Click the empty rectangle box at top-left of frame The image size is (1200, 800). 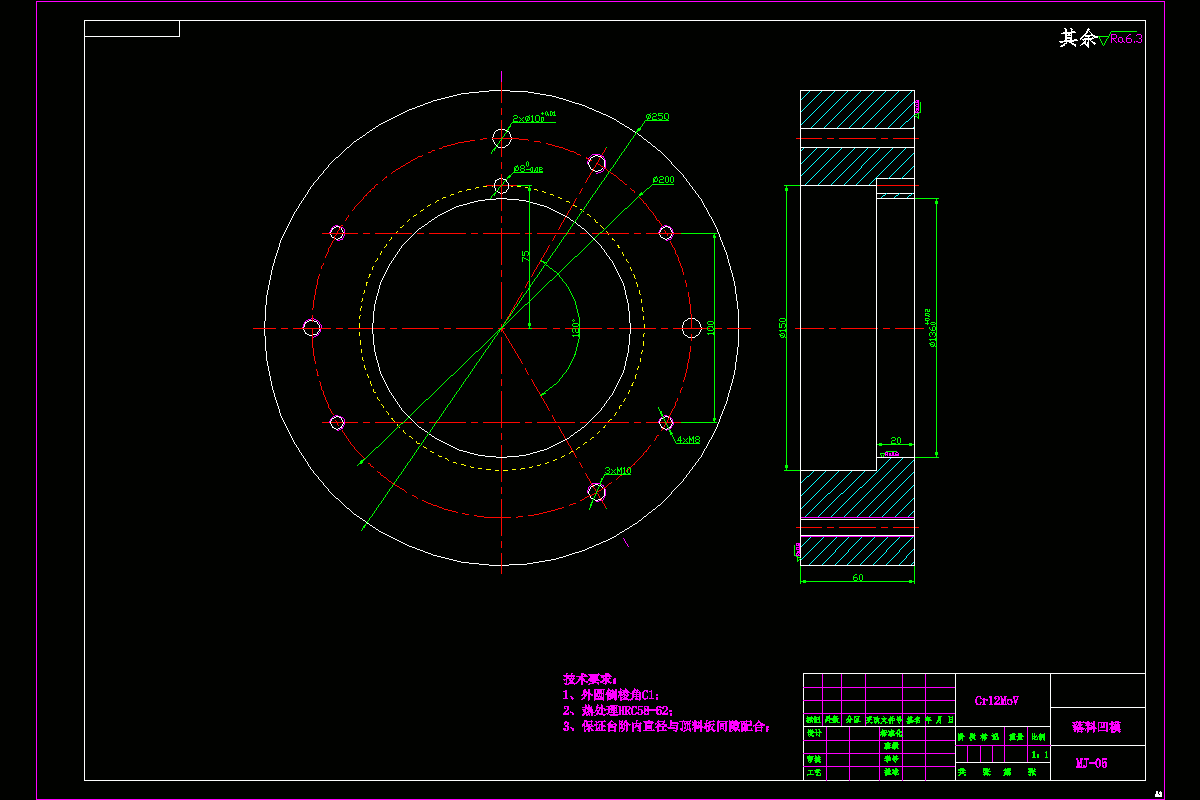(x=132, y=28)
